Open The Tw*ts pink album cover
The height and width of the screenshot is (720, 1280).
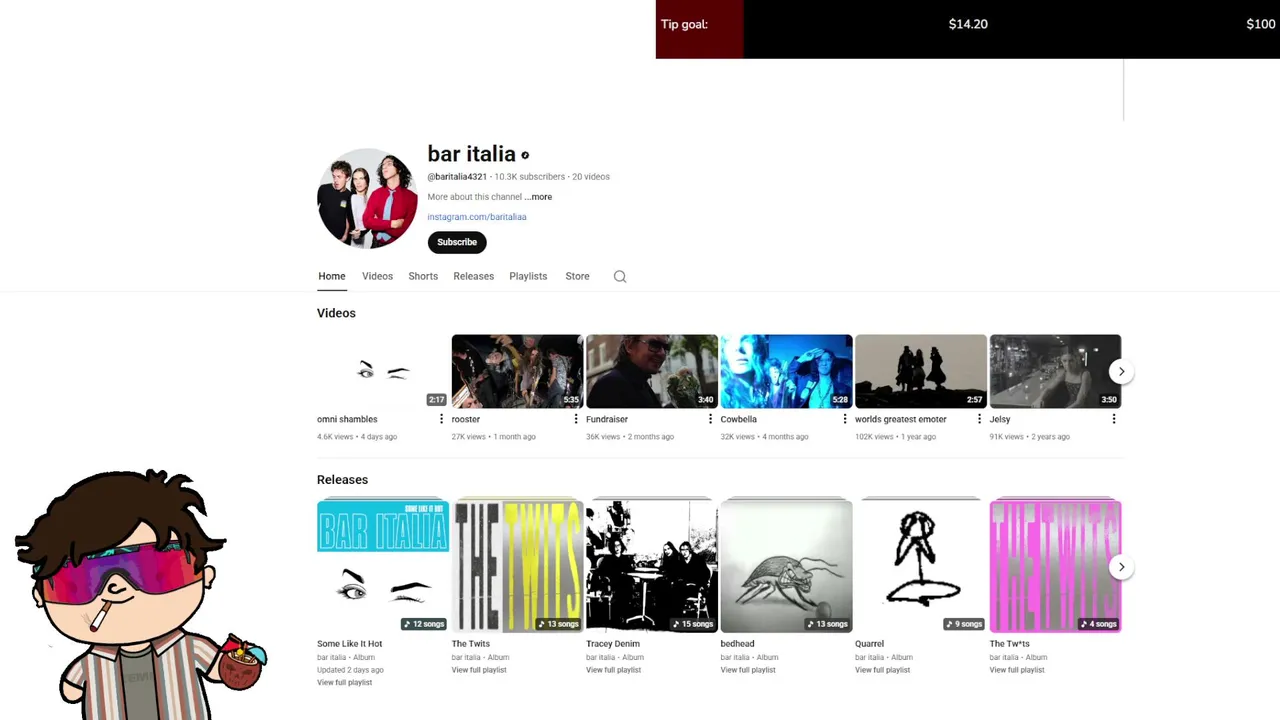(x=1055, y=566)
